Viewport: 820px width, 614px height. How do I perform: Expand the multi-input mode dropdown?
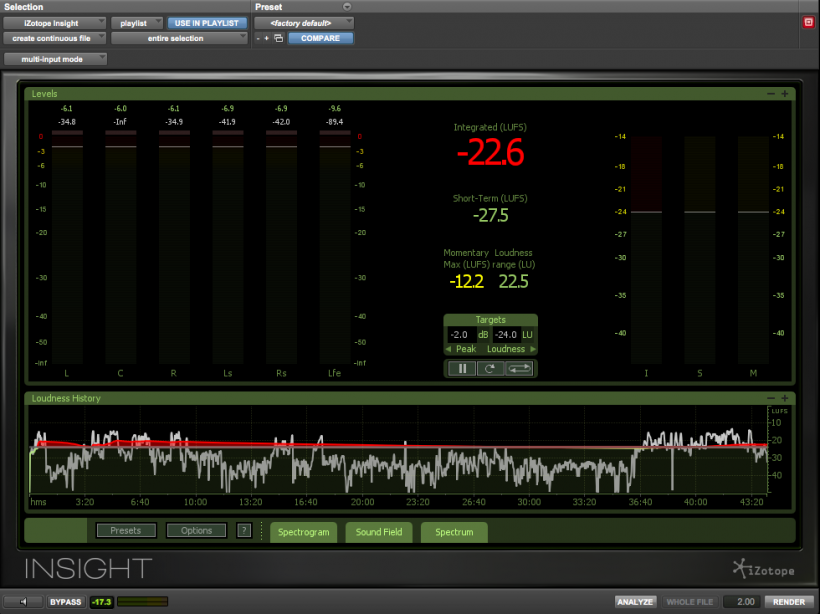55,59
